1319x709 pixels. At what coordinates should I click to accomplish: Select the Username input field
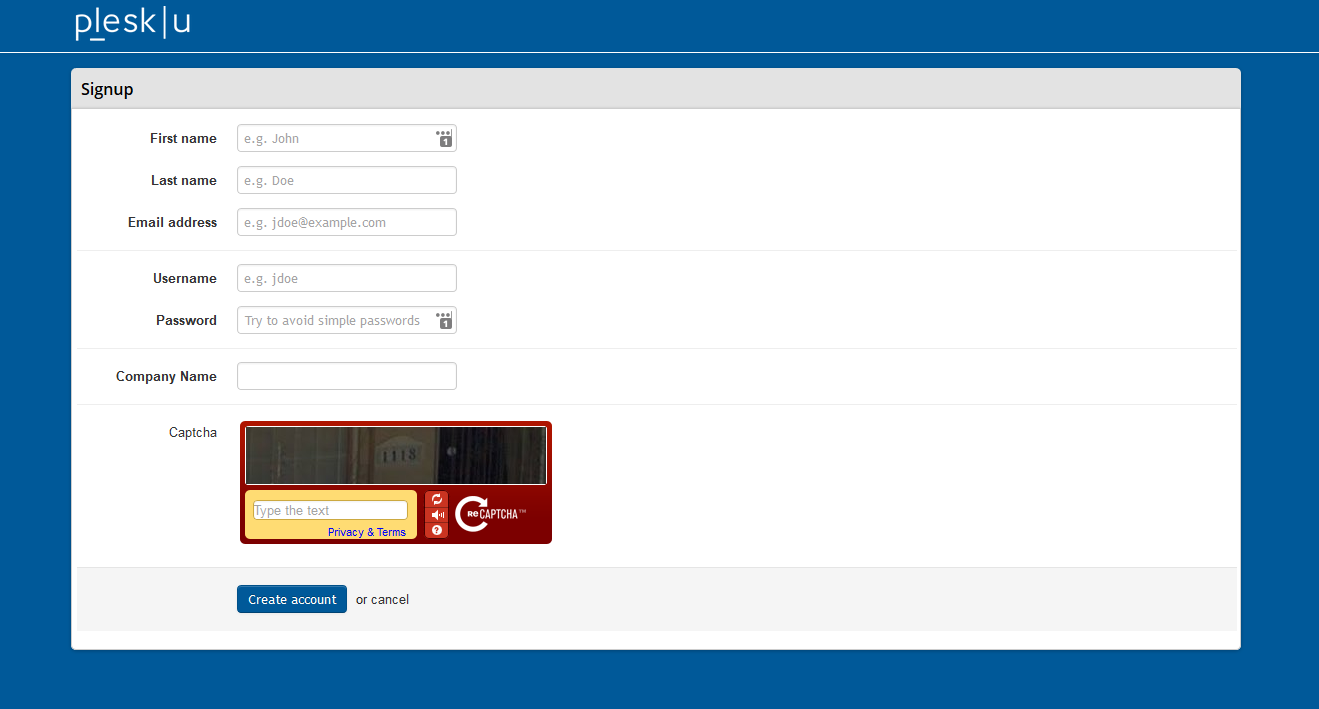pyautogui.click(x=347, y=278)
